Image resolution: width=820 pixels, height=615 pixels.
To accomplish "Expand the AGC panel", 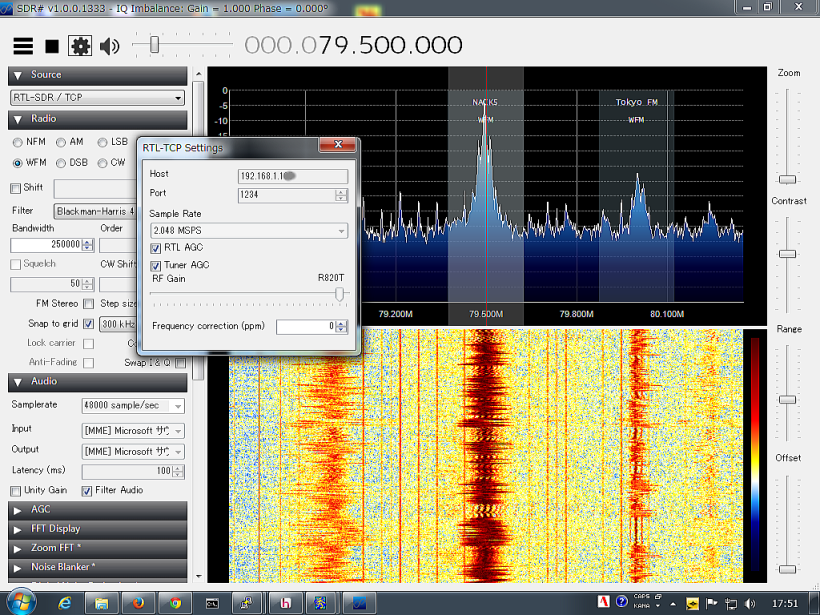I will tap(98, 510).
